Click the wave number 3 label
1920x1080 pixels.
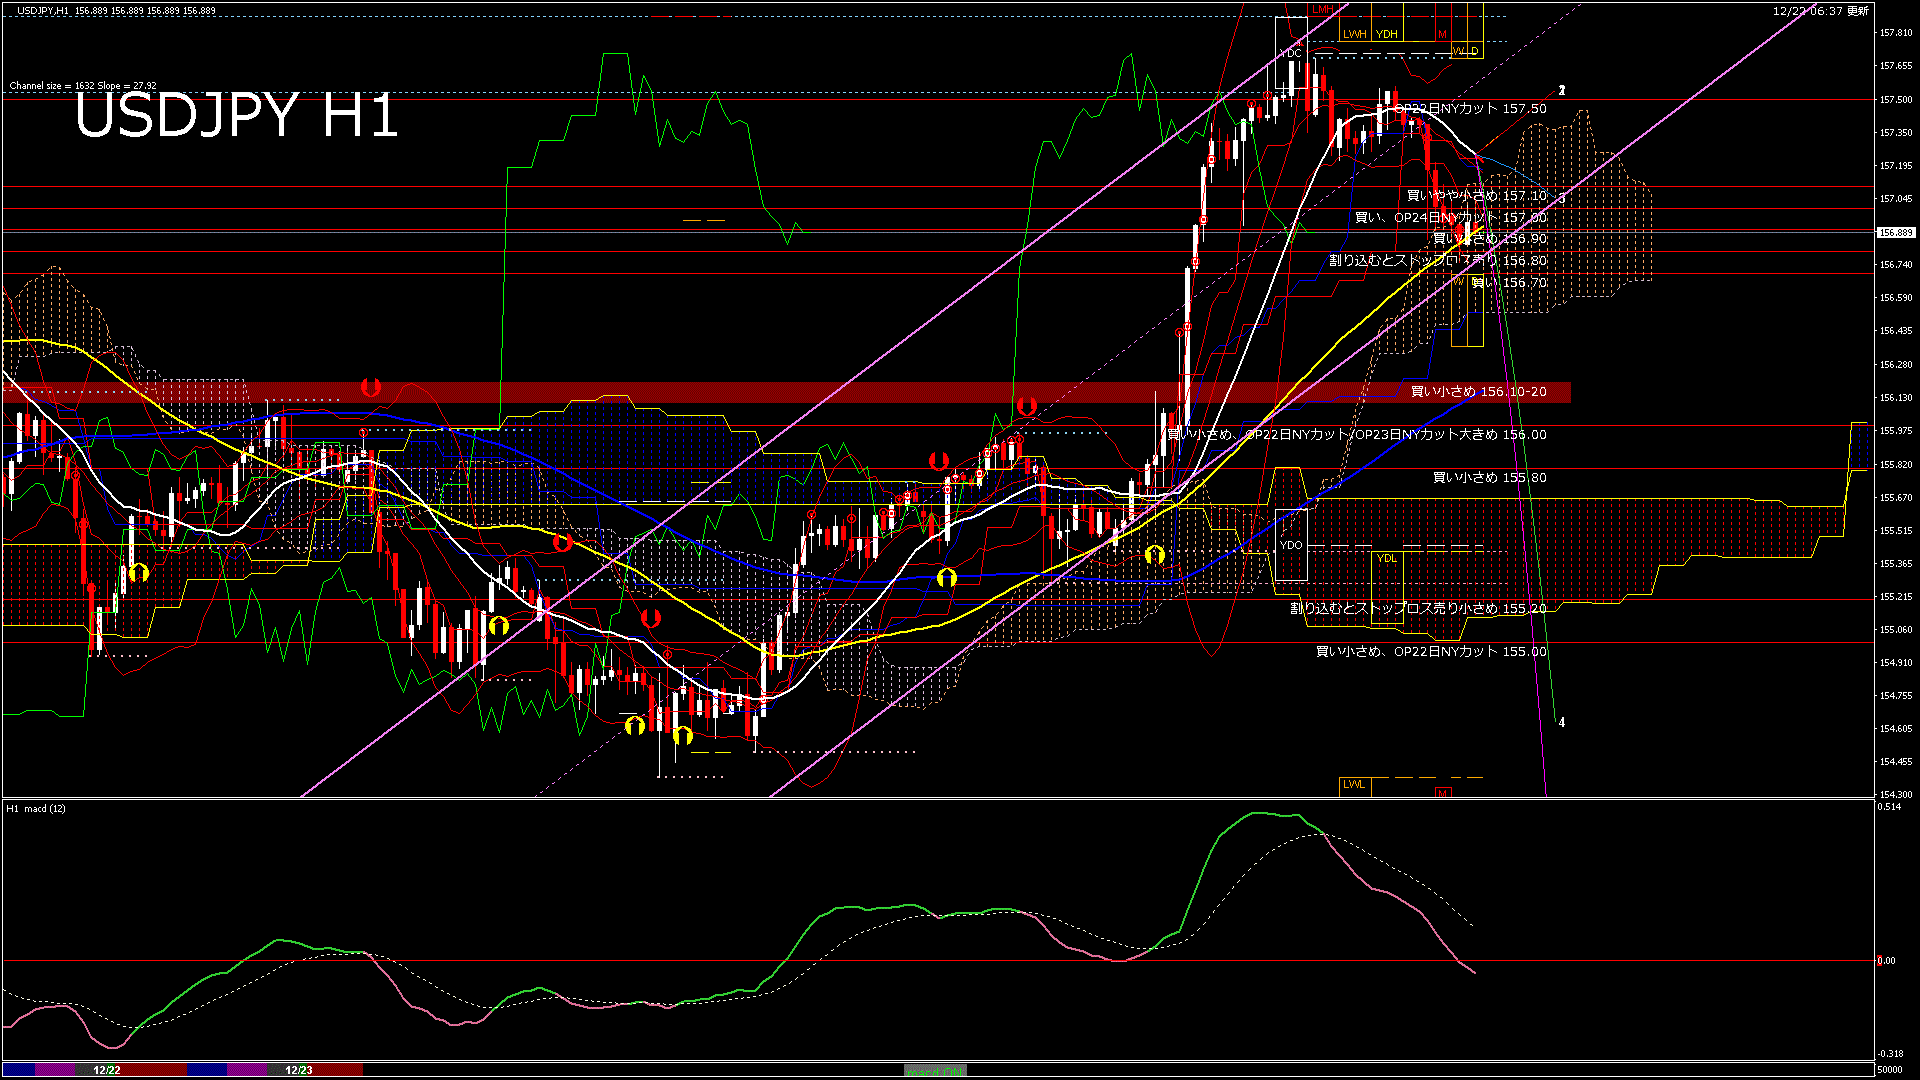[x=1562, y=198]
